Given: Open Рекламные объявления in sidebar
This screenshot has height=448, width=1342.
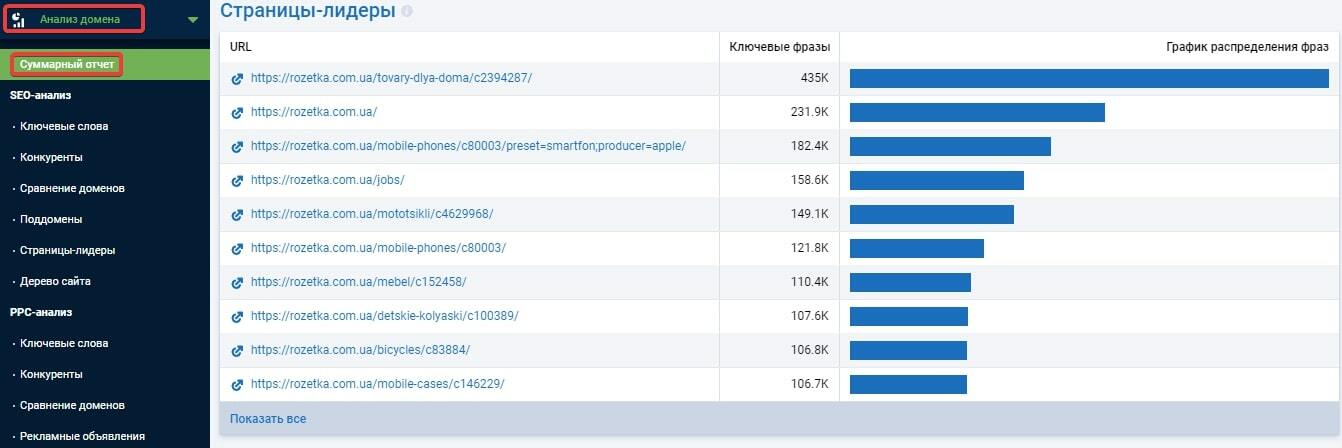Looking at the screenshot, I should point(82,436).
